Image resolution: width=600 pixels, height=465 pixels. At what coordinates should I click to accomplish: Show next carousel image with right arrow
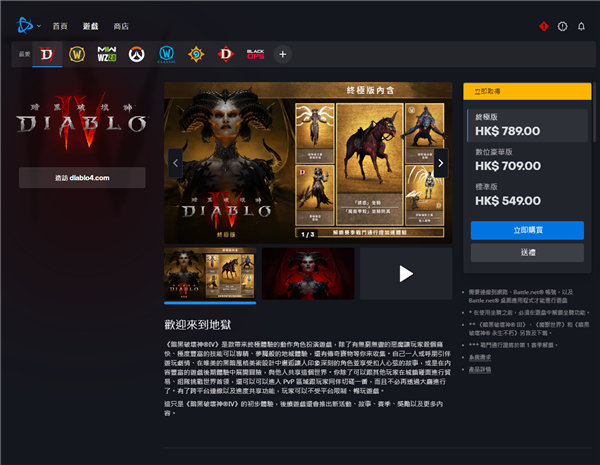coord(441,163)
